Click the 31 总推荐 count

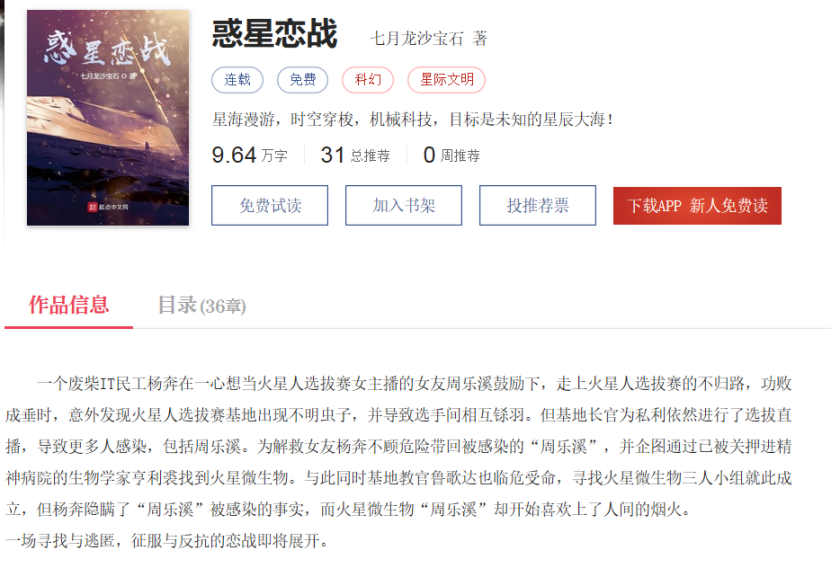coord(355,155)
